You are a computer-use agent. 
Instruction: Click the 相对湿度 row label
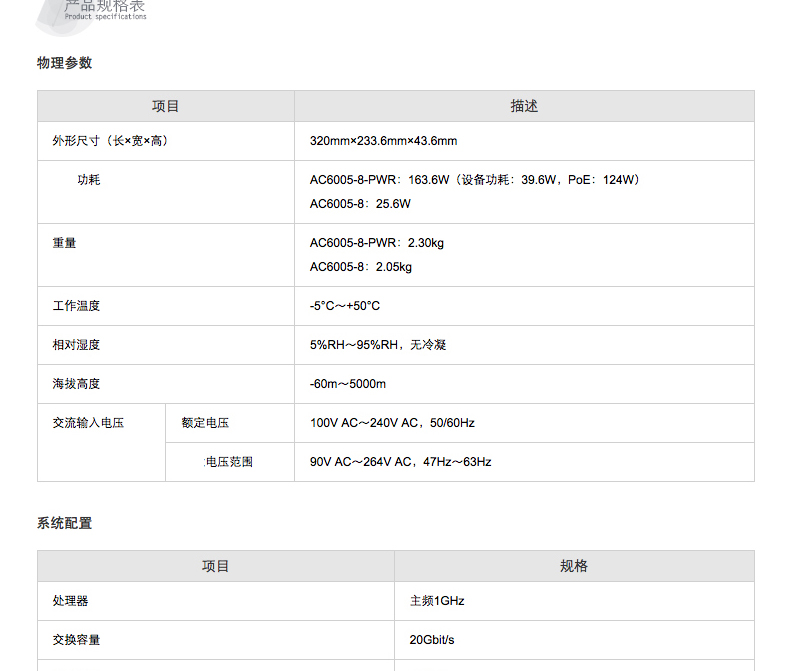(x=76, y=345)
